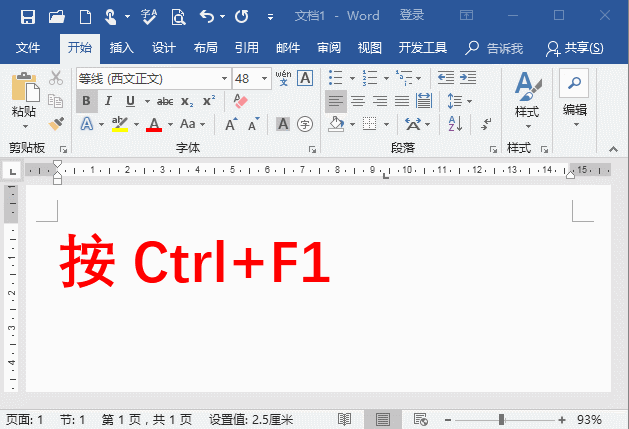Apply red font color
This screenshot has width=629, height=429.
[154, 124]
